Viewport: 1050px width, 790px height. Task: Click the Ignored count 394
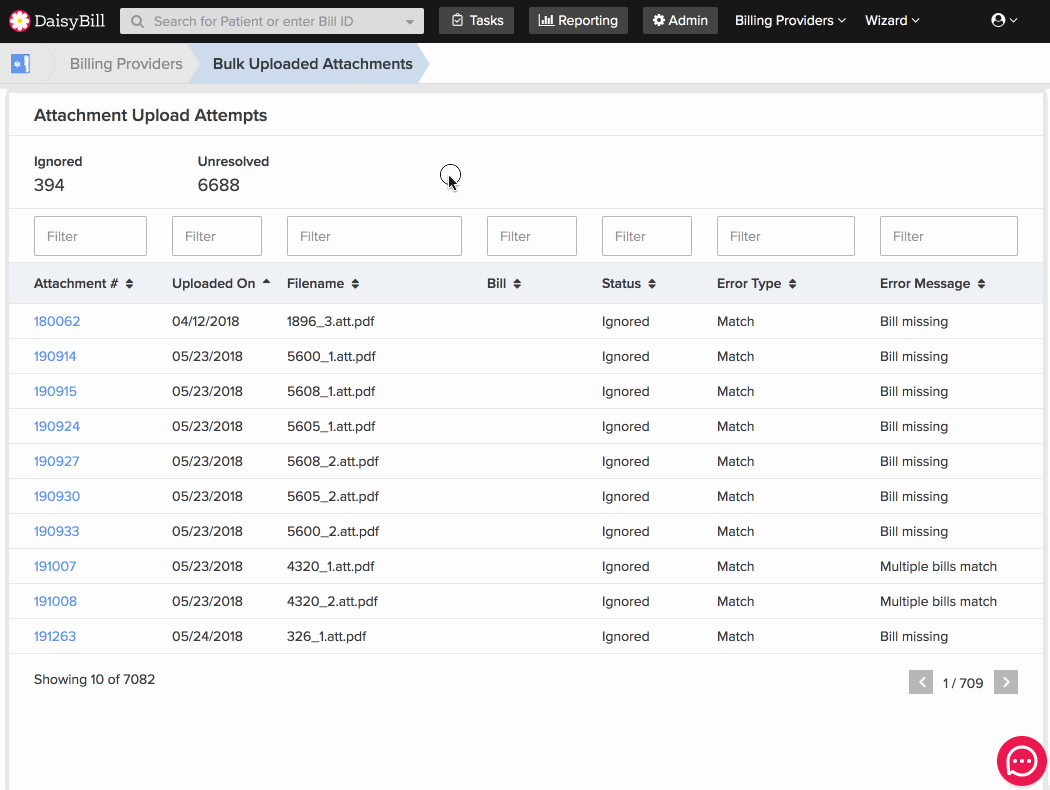(50, 185)
